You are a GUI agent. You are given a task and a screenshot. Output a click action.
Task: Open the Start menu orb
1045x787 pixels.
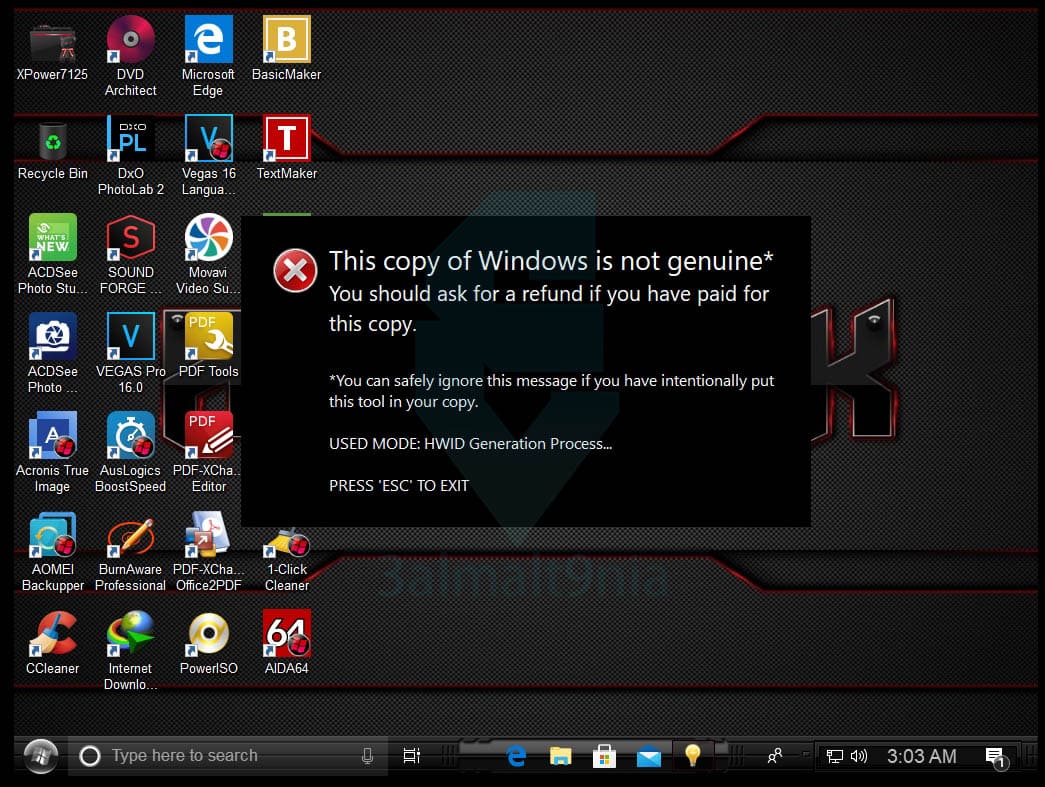(x=41, y=756)
